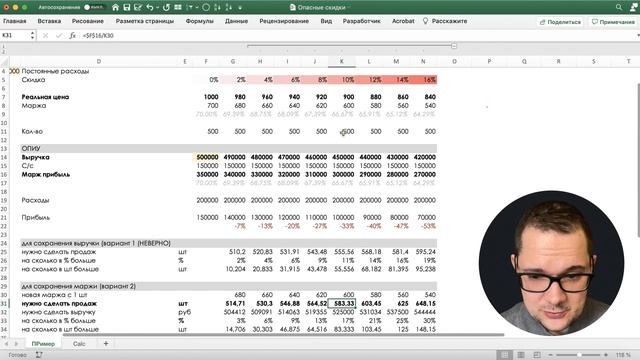The image size is (640, 360).
Task: Open the Рецензирование ribbon tab
Action: click(284, 21)
